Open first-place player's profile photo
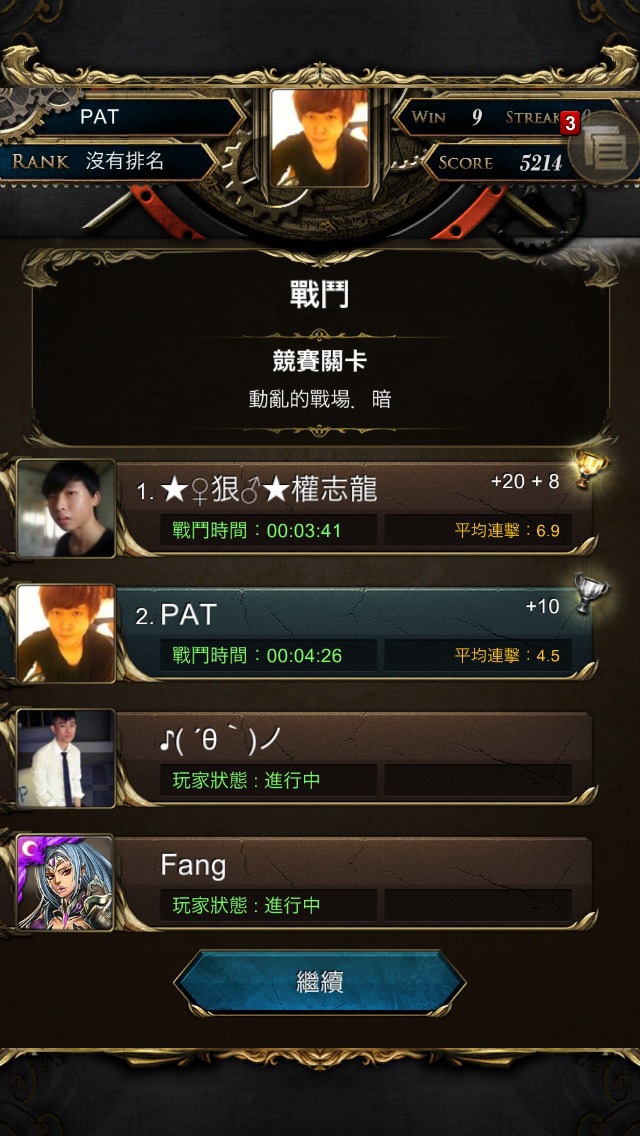Image resolution: width=640 pixels, height=1136 pixels. (x=66, y=509)
